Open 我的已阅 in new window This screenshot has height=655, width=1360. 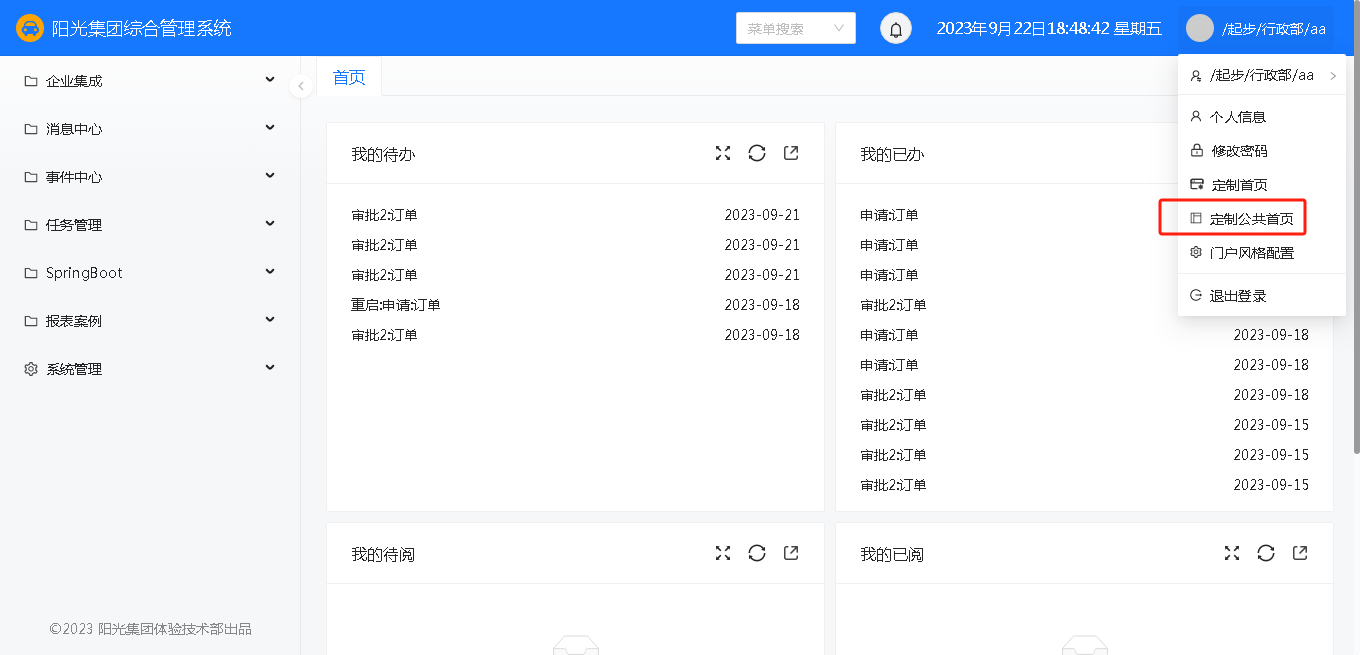click(1300, 553)
